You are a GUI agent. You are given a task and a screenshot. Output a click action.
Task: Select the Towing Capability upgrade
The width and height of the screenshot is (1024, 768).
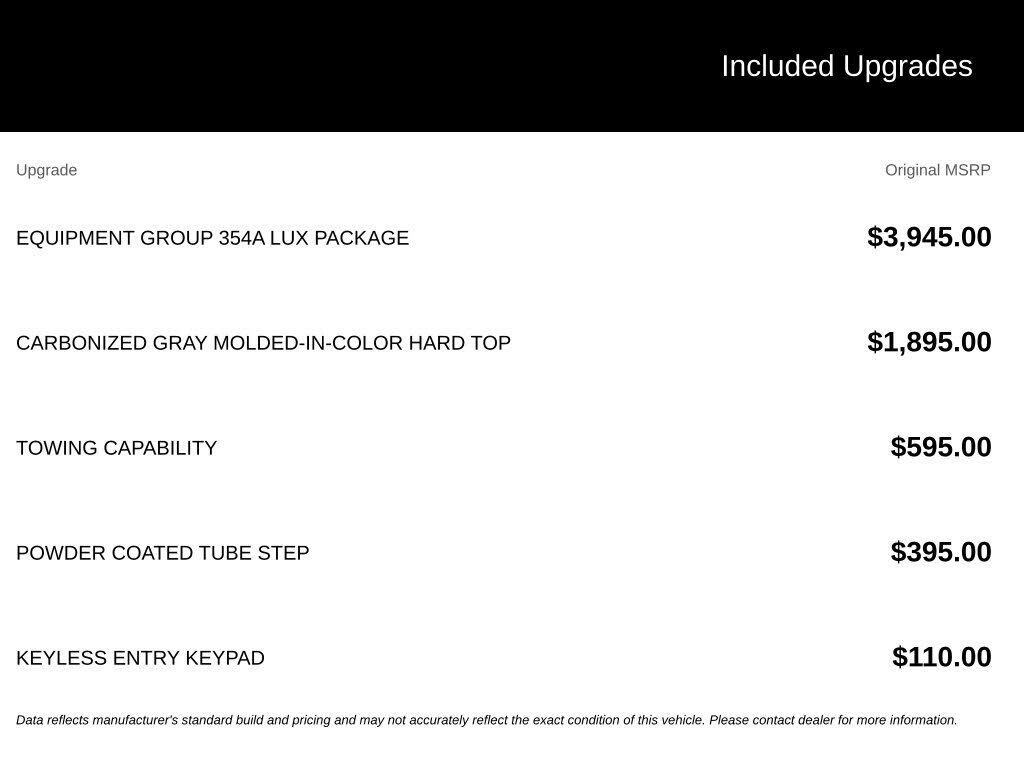tap(116, 448)
